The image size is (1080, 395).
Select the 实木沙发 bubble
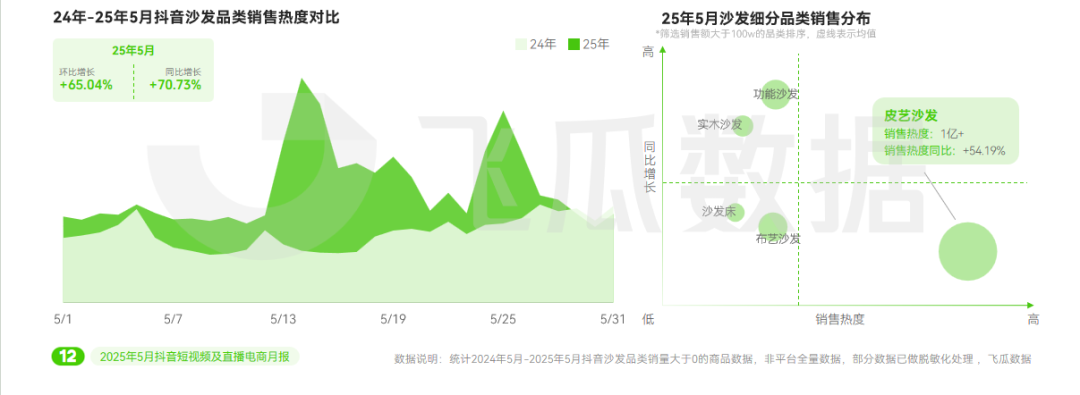[741, 125]
